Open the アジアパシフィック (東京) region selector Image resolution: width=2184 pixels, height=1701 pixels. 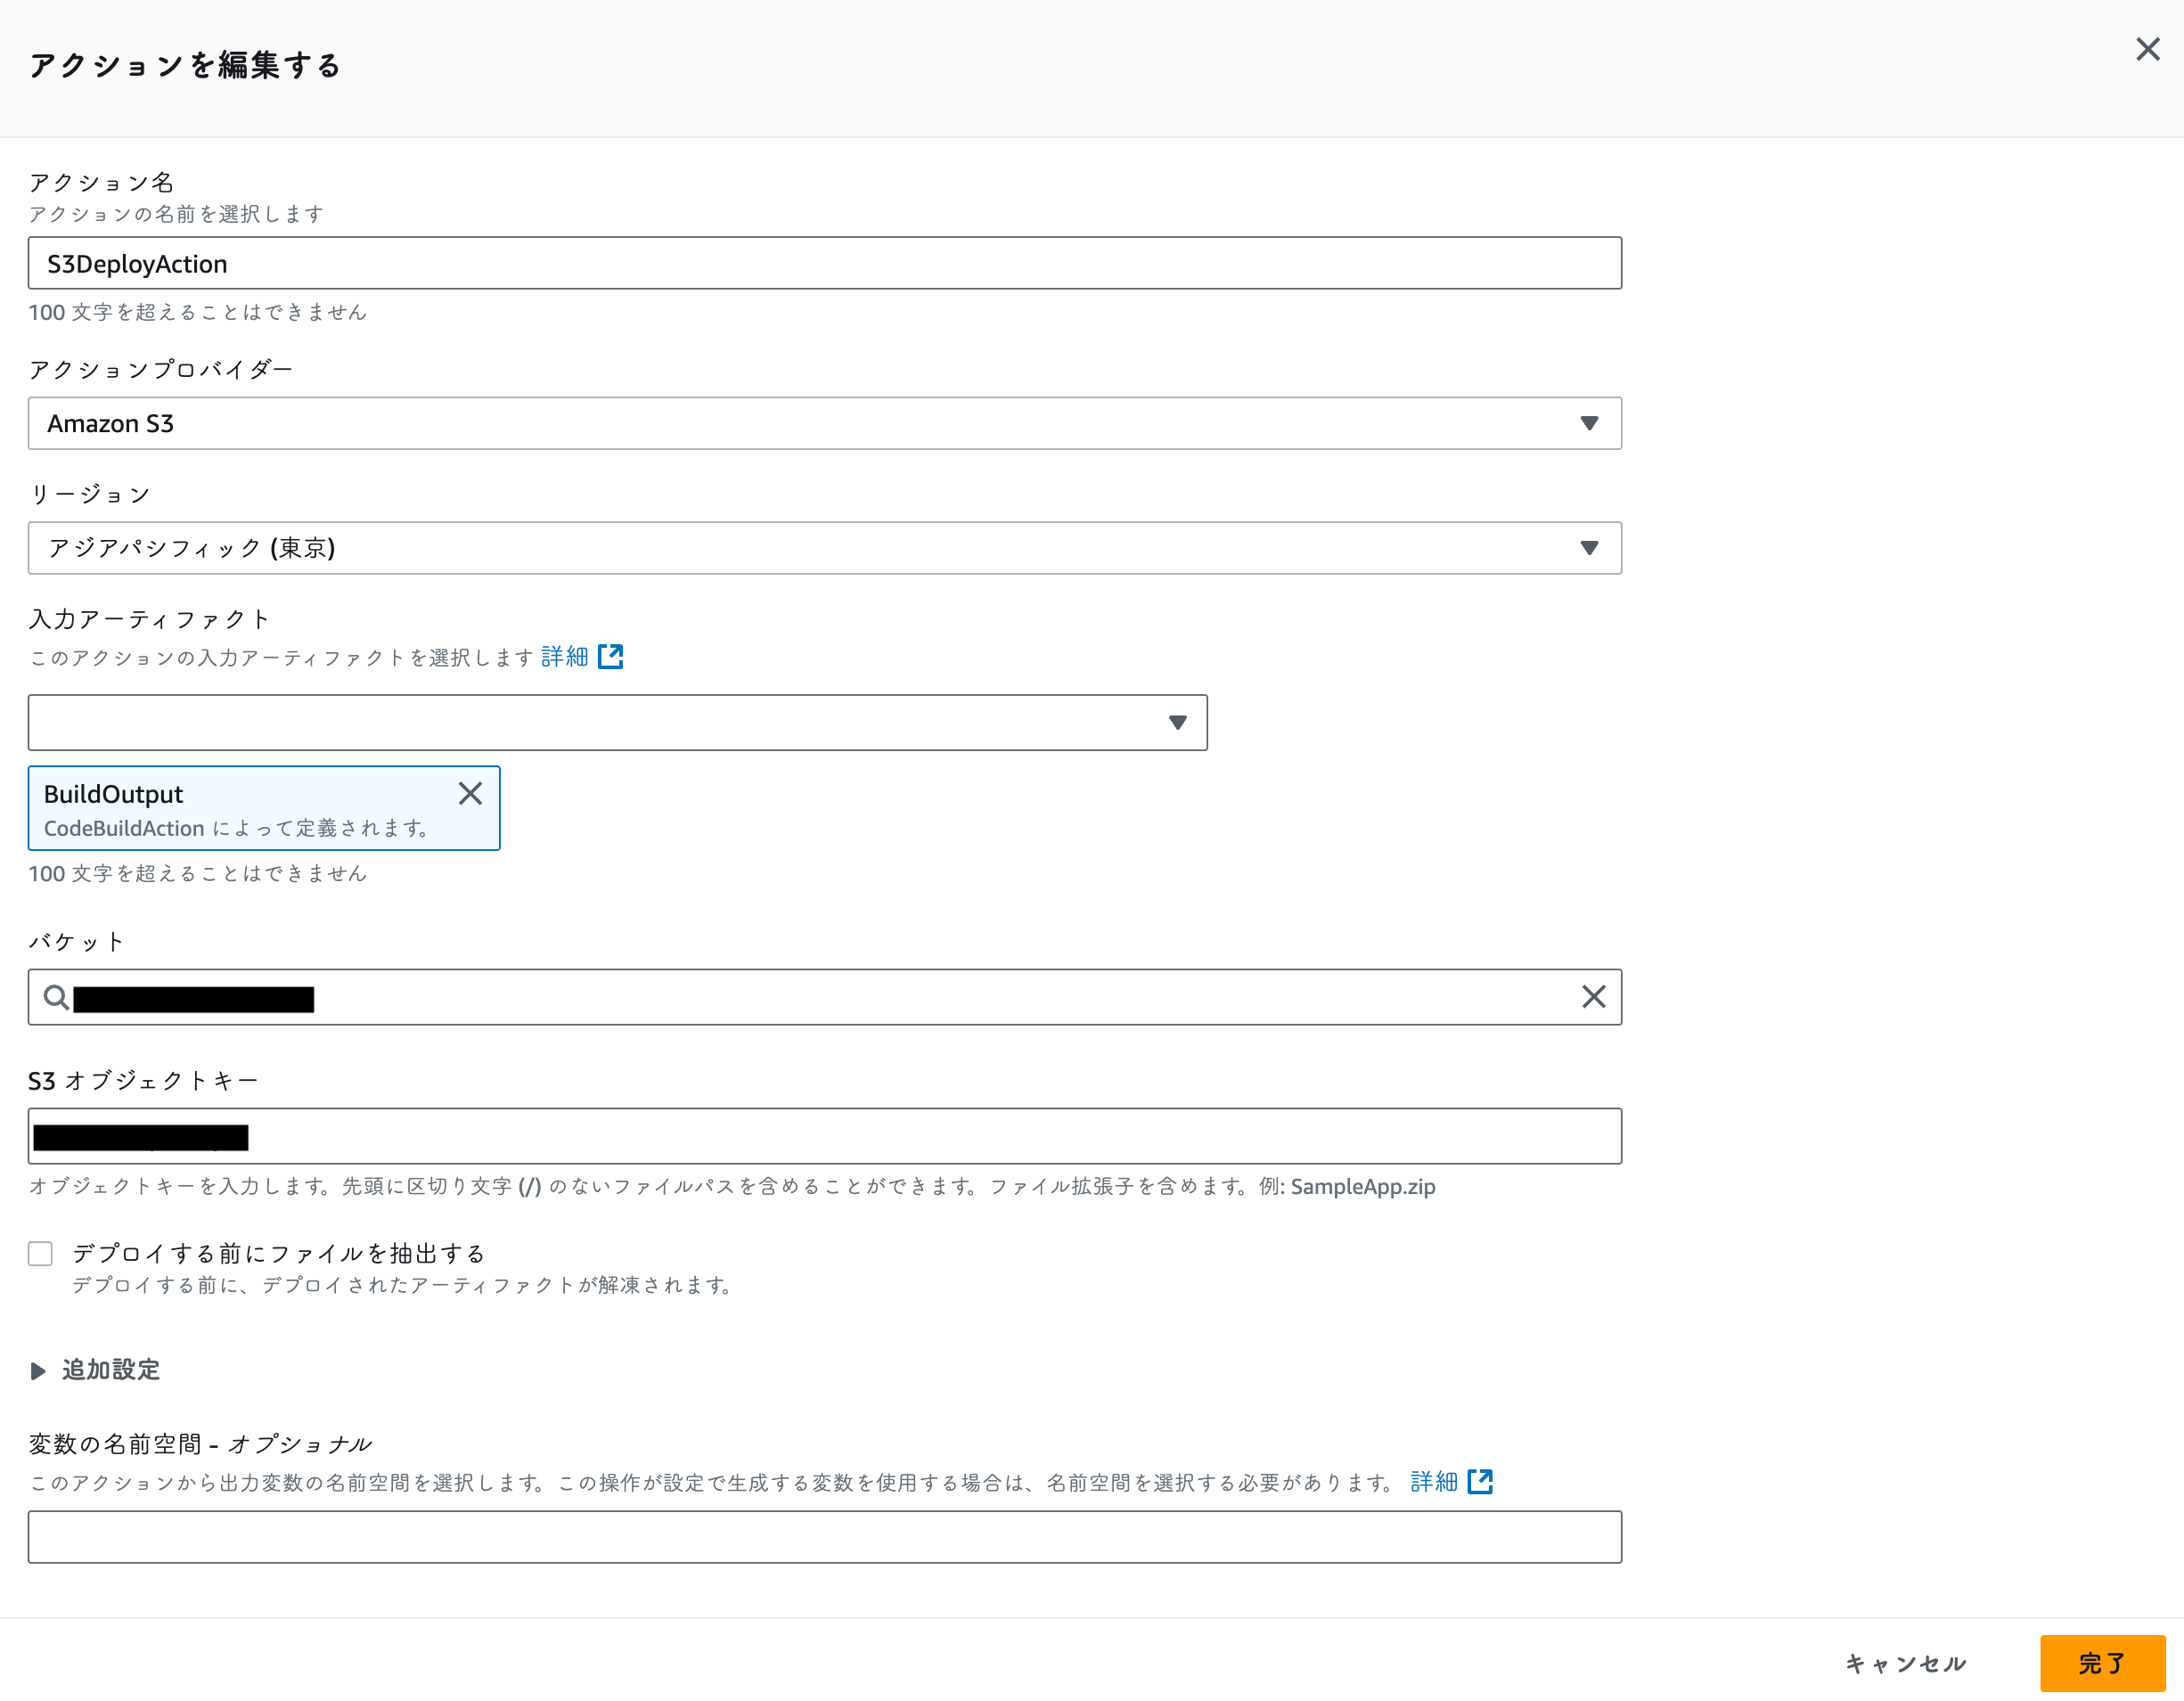coord(820,548)
